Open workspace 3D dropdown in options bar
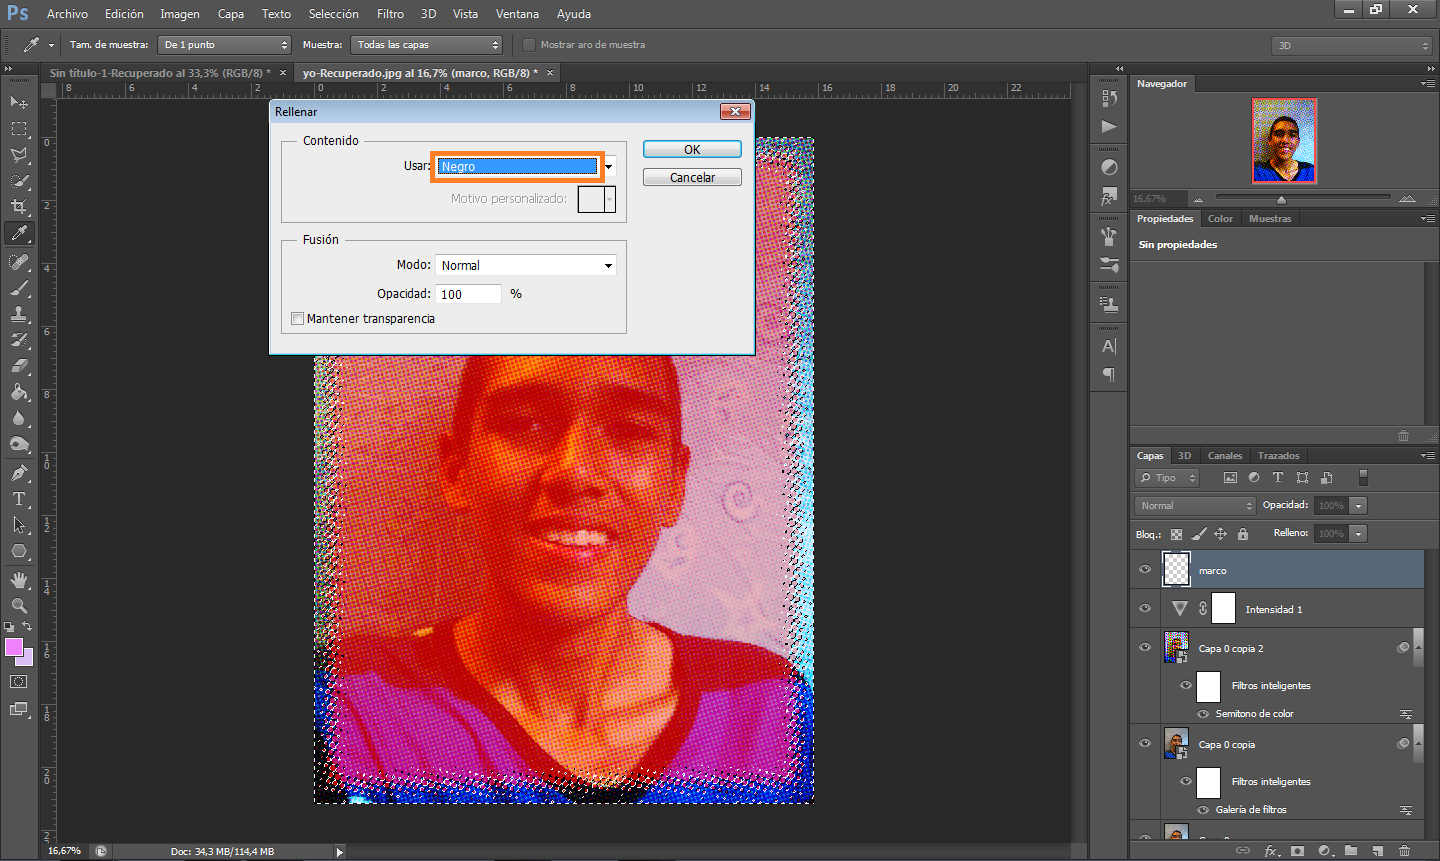 point(1352,45)
